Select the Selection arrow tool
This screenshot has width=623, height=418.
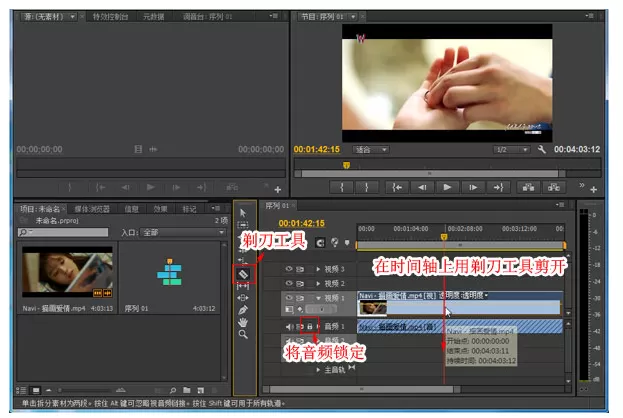coord(243,213)
